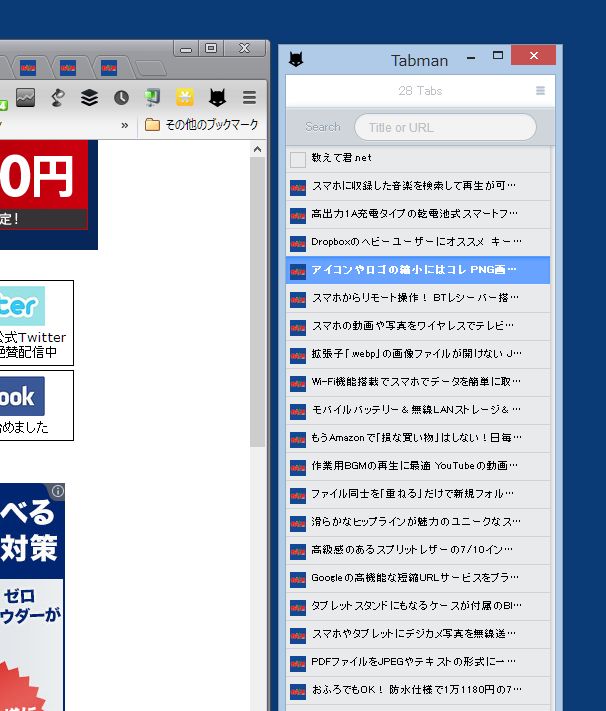Select the 高出力1A充電タイプ tab entry
This screenshot has height=711, width=606.
pos(418,214)
